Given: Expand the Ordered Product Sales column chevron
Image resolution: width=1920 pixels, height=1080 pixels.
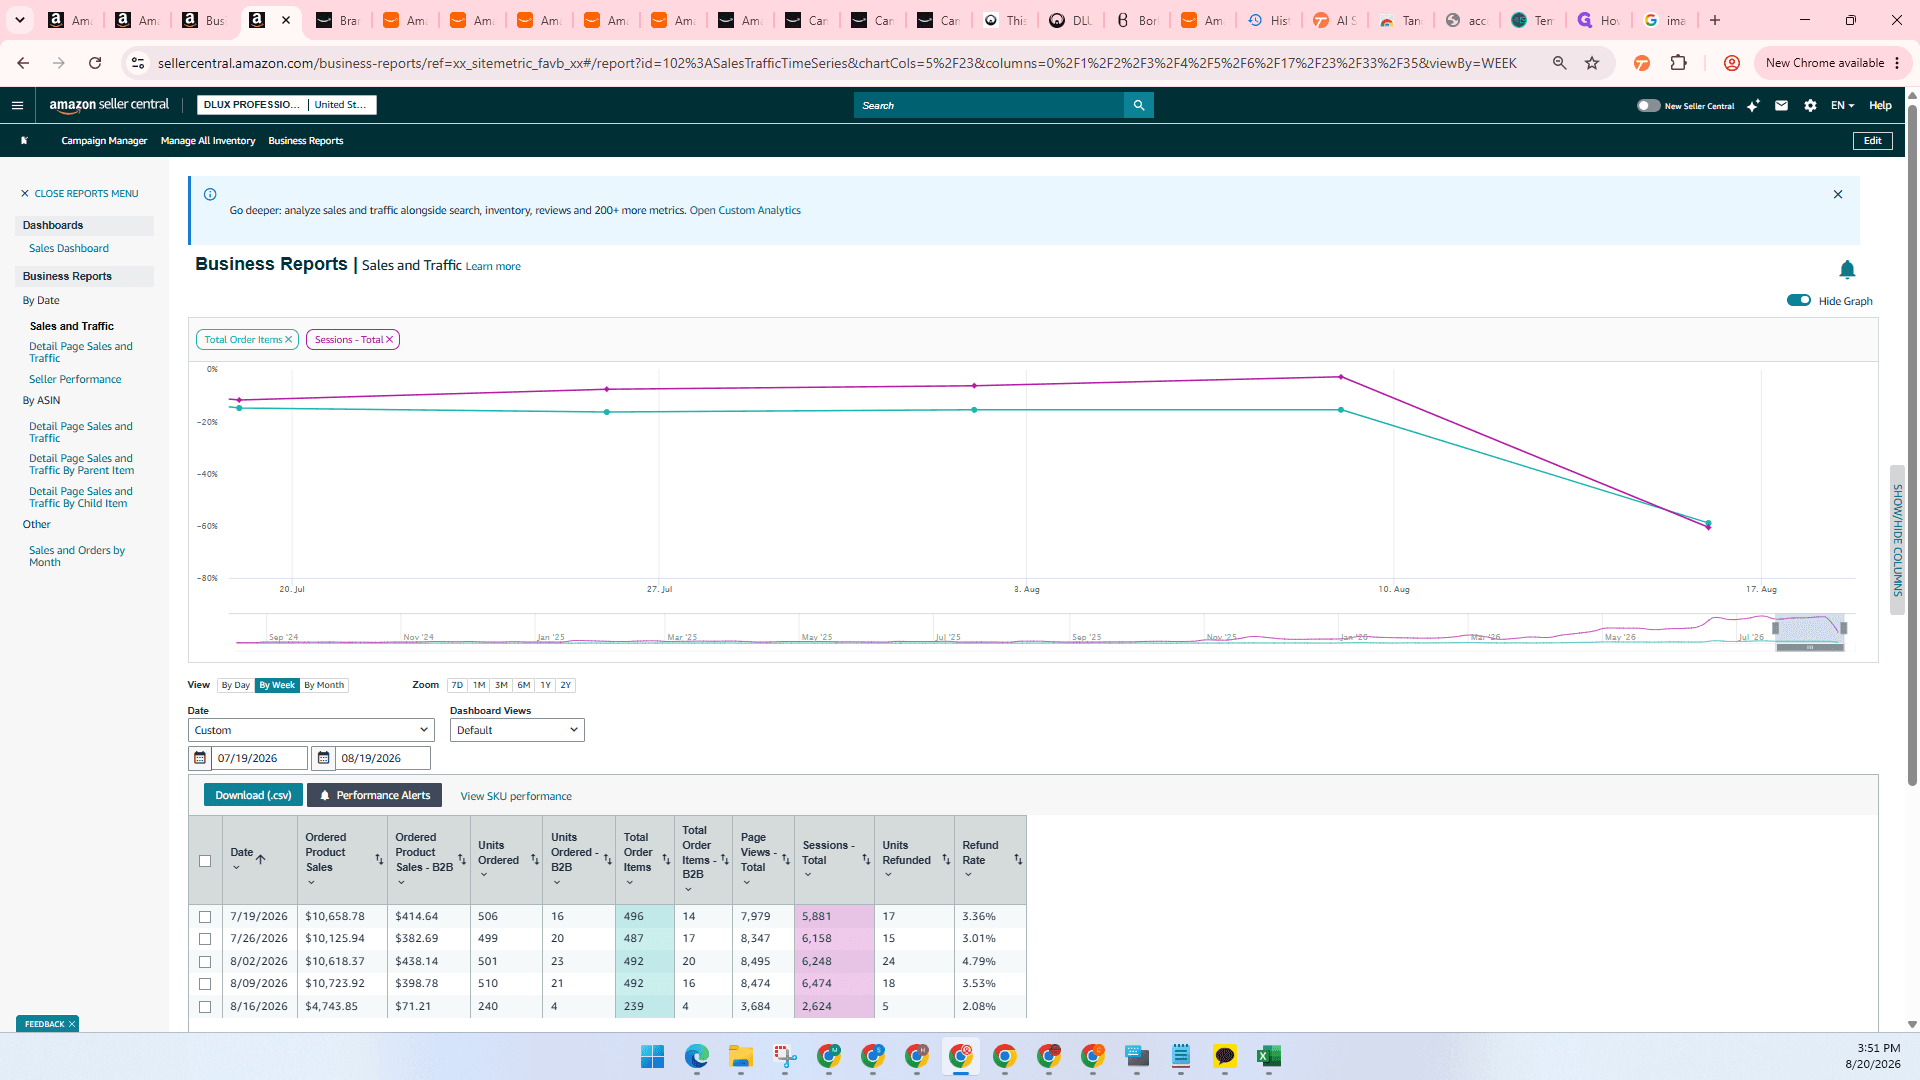Looking at the screenshot, I should click(x=311, y=882).
